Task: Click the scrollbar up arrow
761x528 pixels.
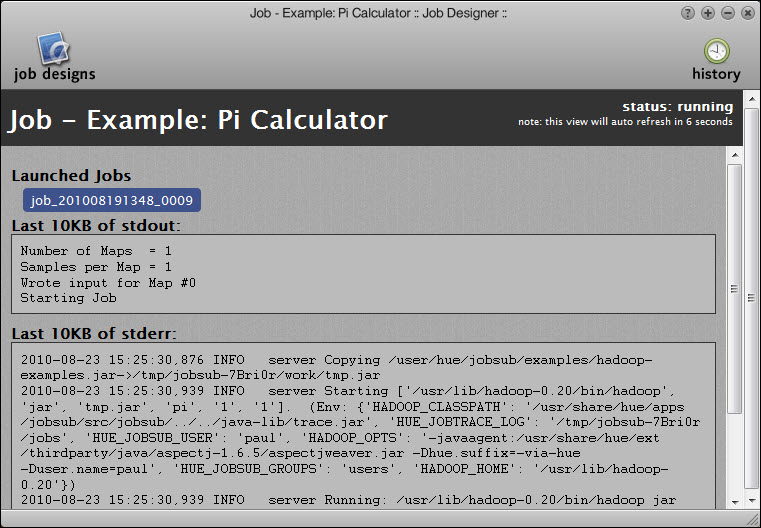Action: click(734, 155)
